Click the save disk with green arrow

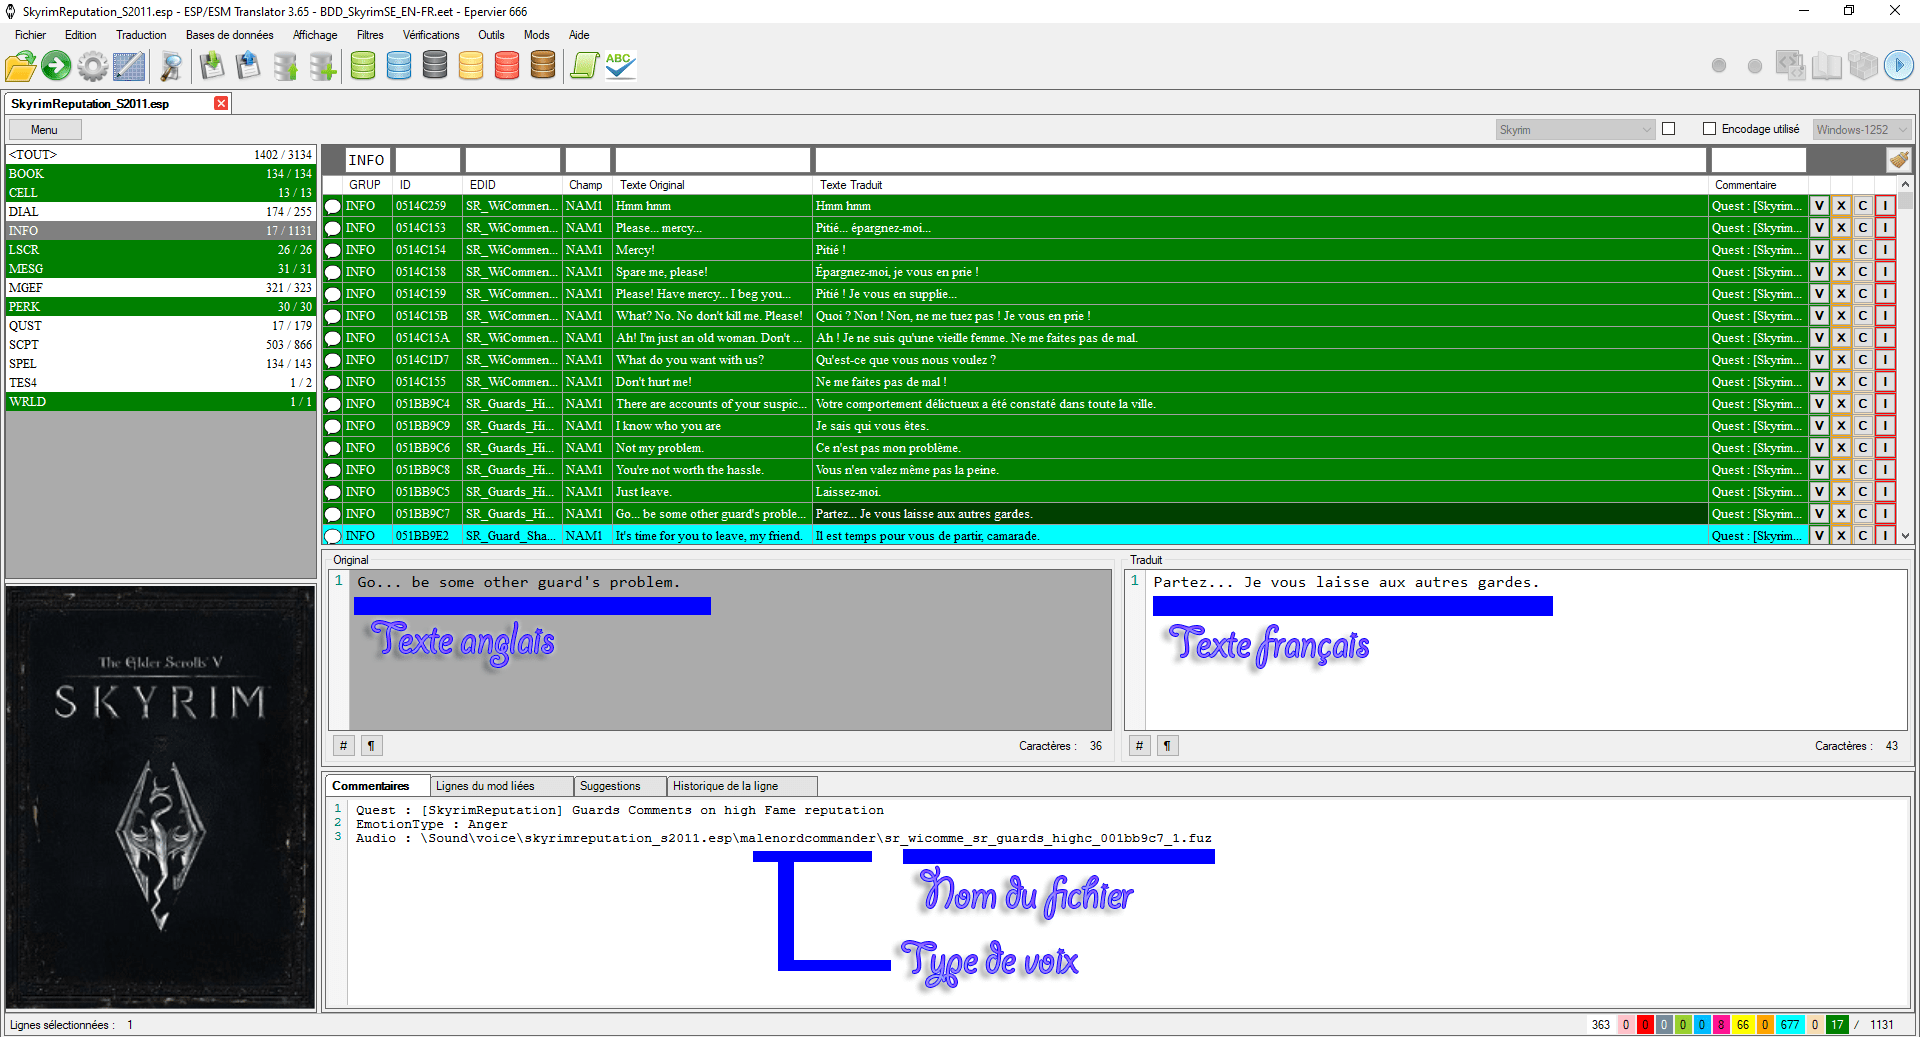pos(212,67)
